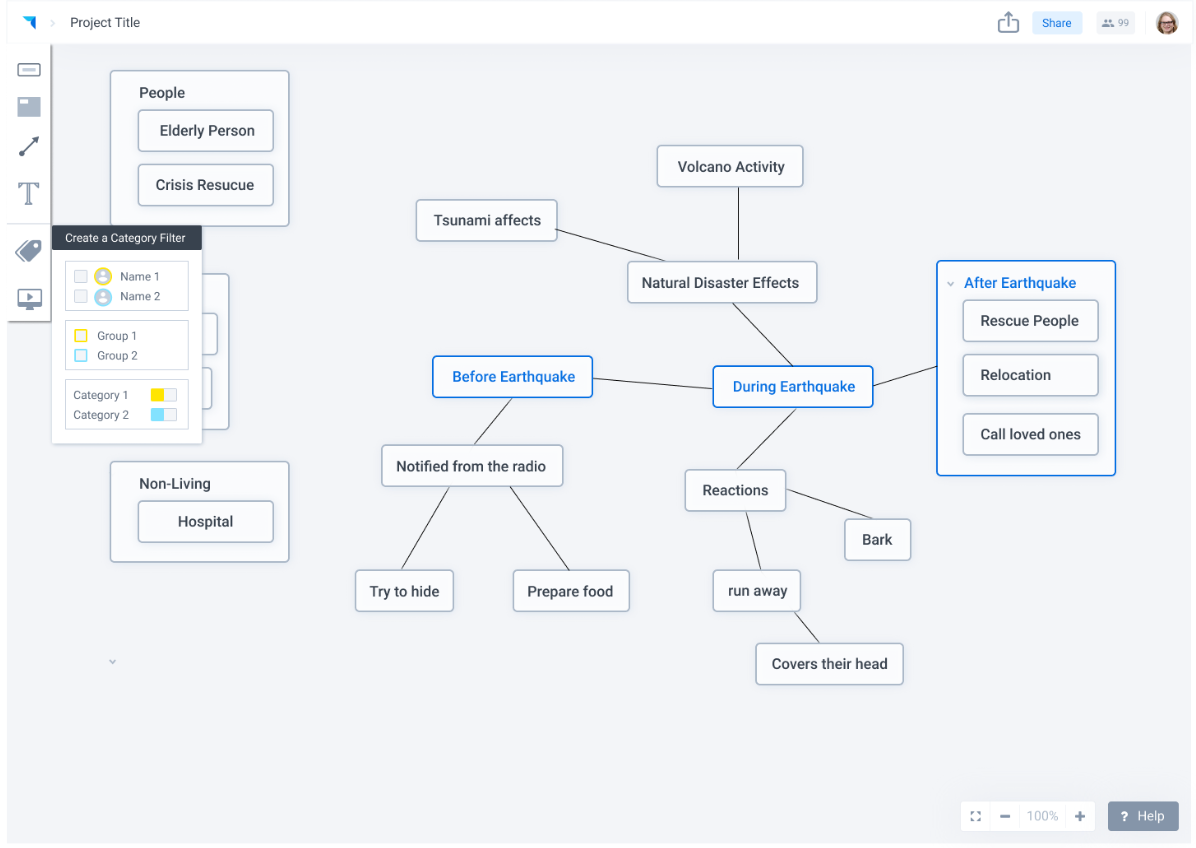Zoom out with minus button
Viewport: 1196px width, 848px height.
pos(1005,816)
